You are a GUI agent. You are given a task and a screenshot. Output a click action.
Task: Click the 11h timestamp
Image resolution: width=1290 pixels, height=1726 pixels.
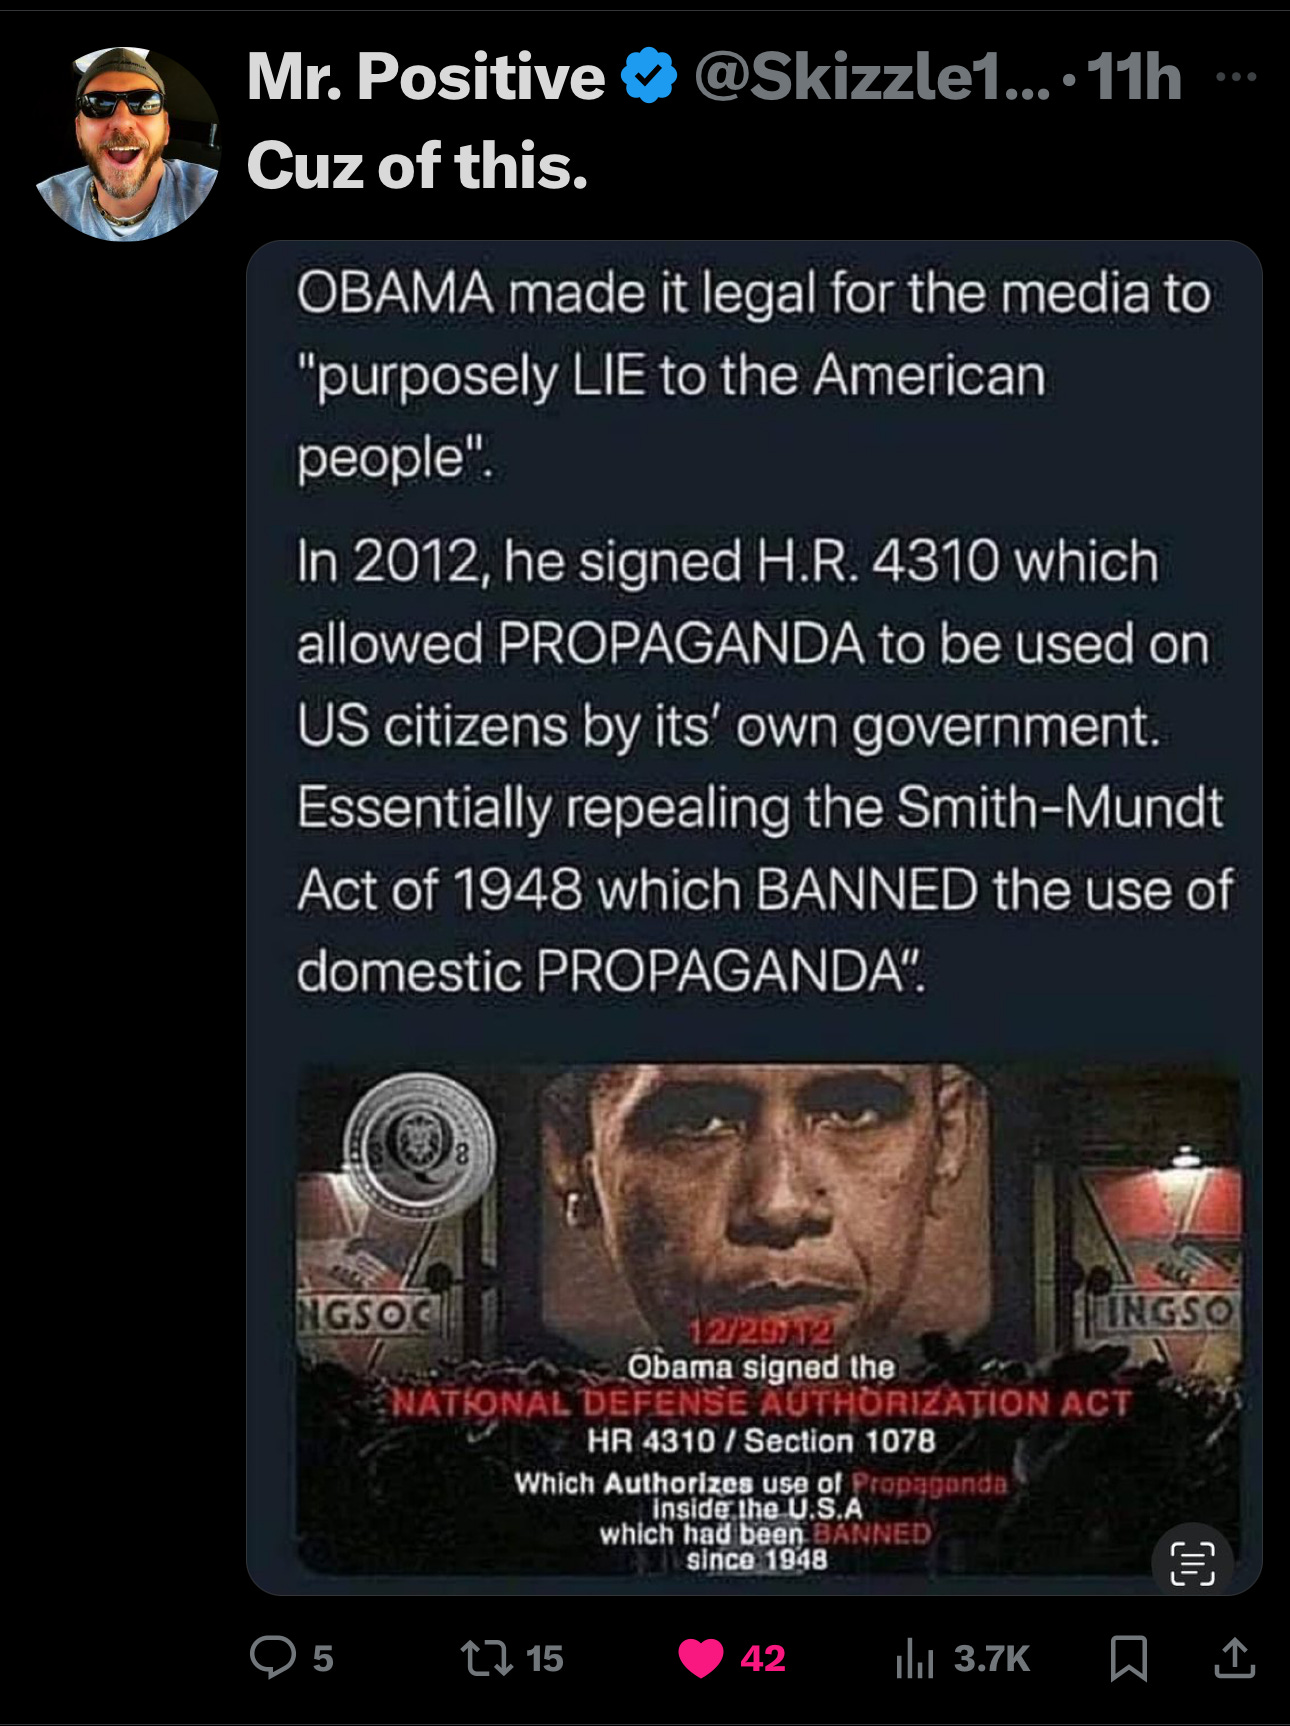point(1134,77)
